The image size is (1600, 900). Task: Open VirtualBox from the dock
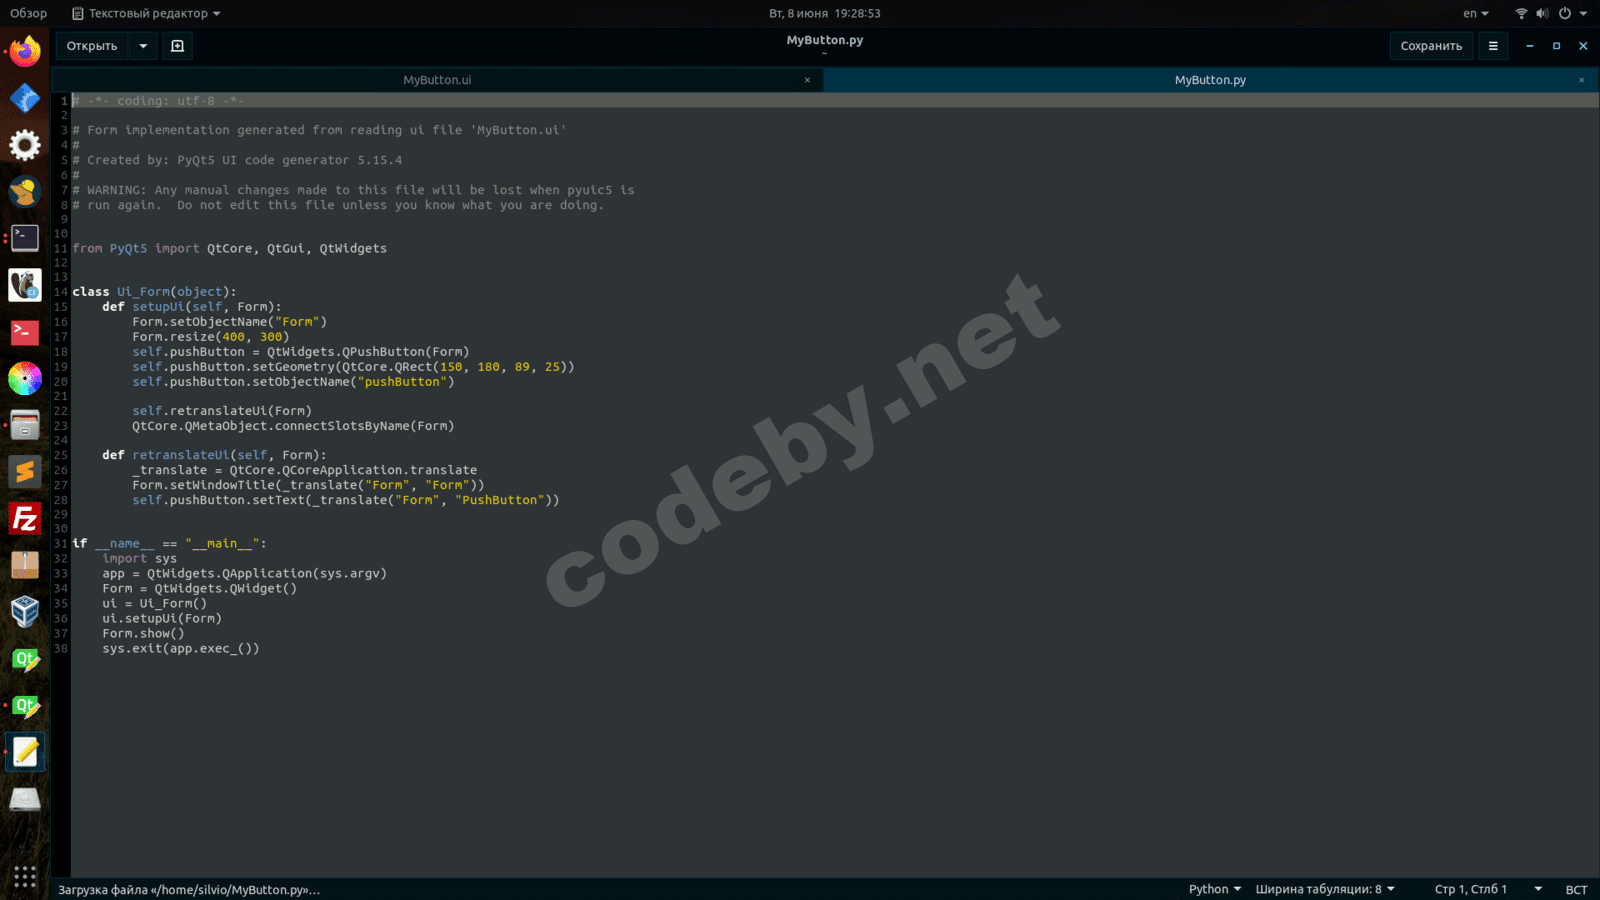pyautogui.click(x=25, y=611)
